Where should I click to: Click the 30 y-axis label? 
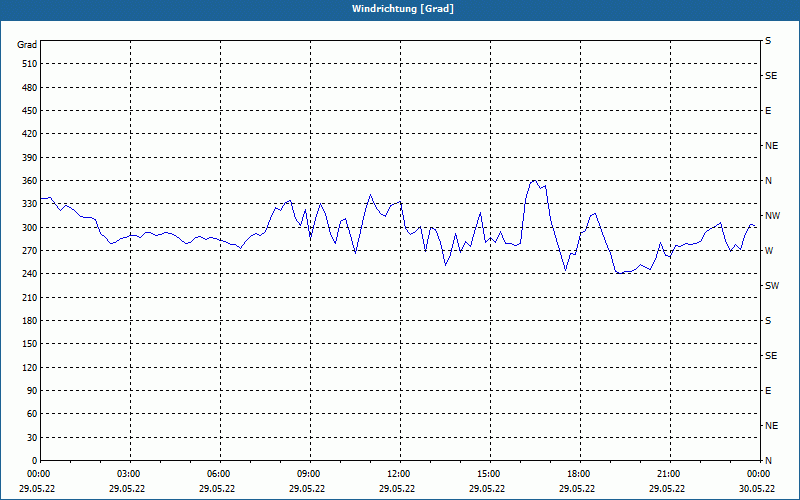32,438
